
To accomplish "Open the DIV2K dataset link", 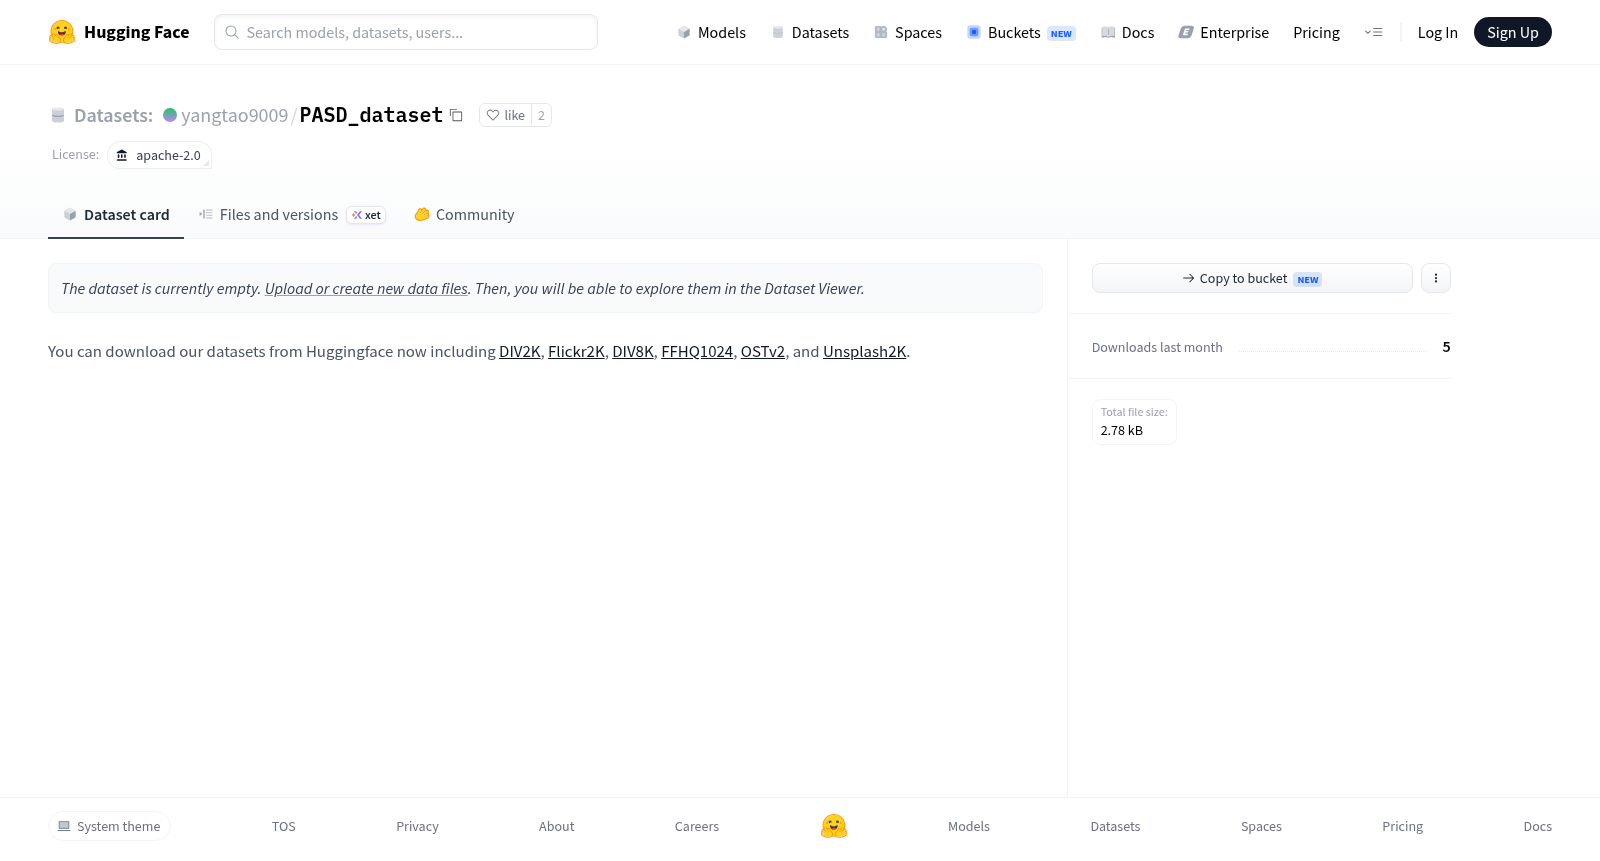I will click(x=520, y=351).
